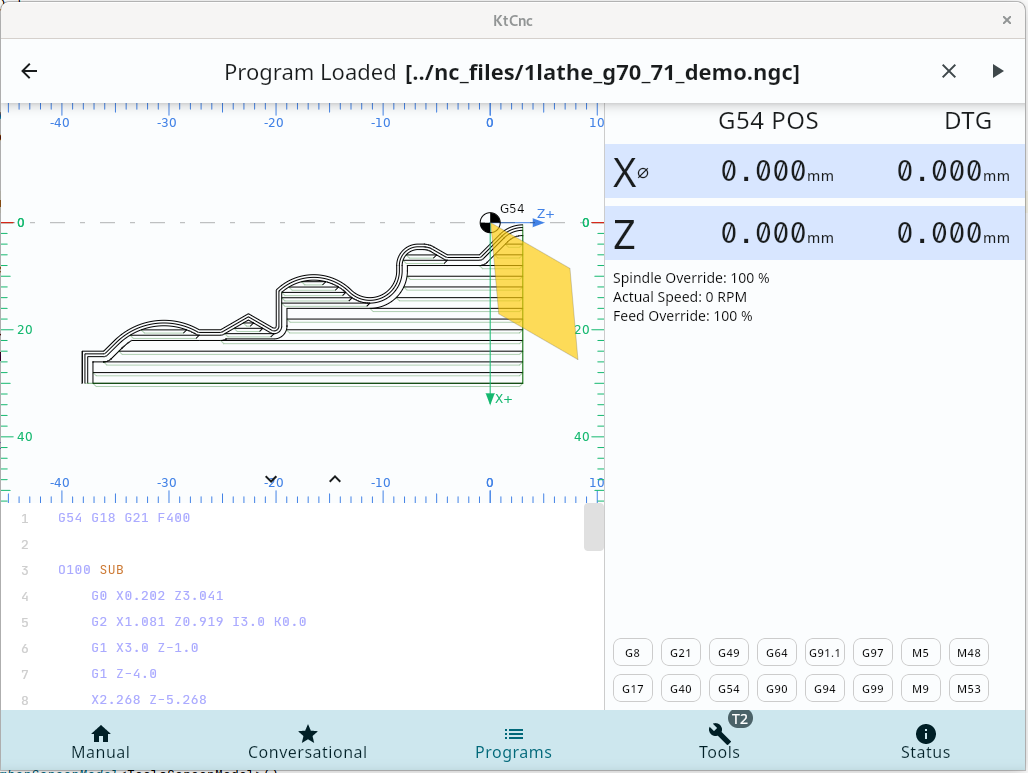Switch to the Programs tab

[513, 741]
